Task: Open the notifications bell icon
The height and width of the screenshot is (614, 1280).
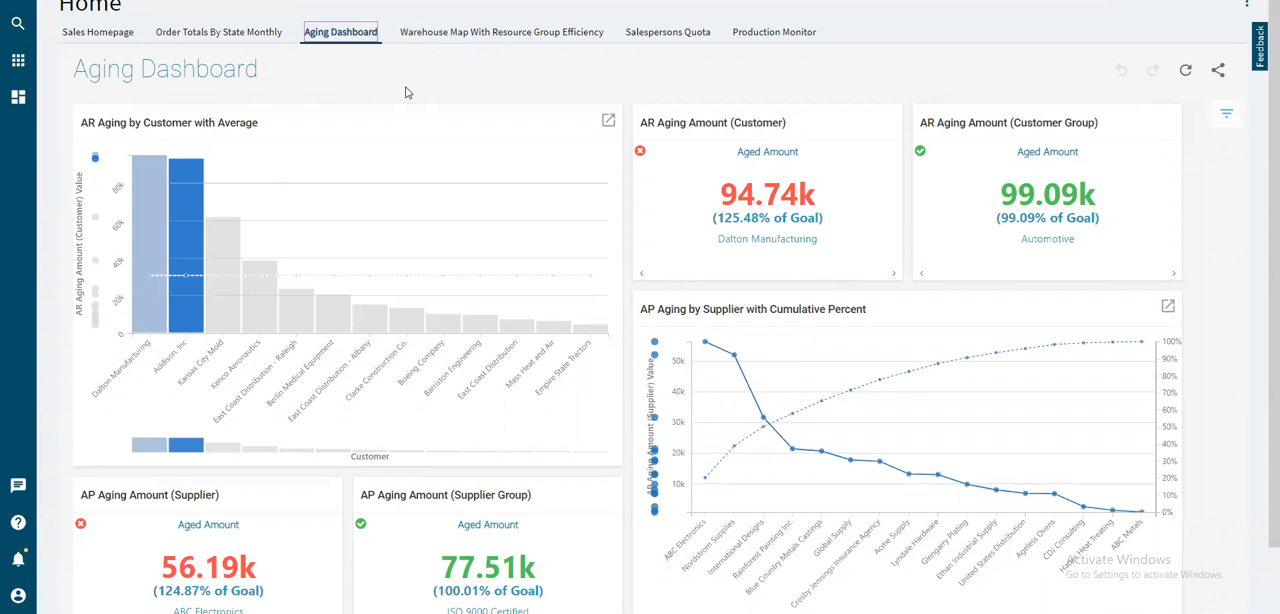Action: [x=18, y=559]
